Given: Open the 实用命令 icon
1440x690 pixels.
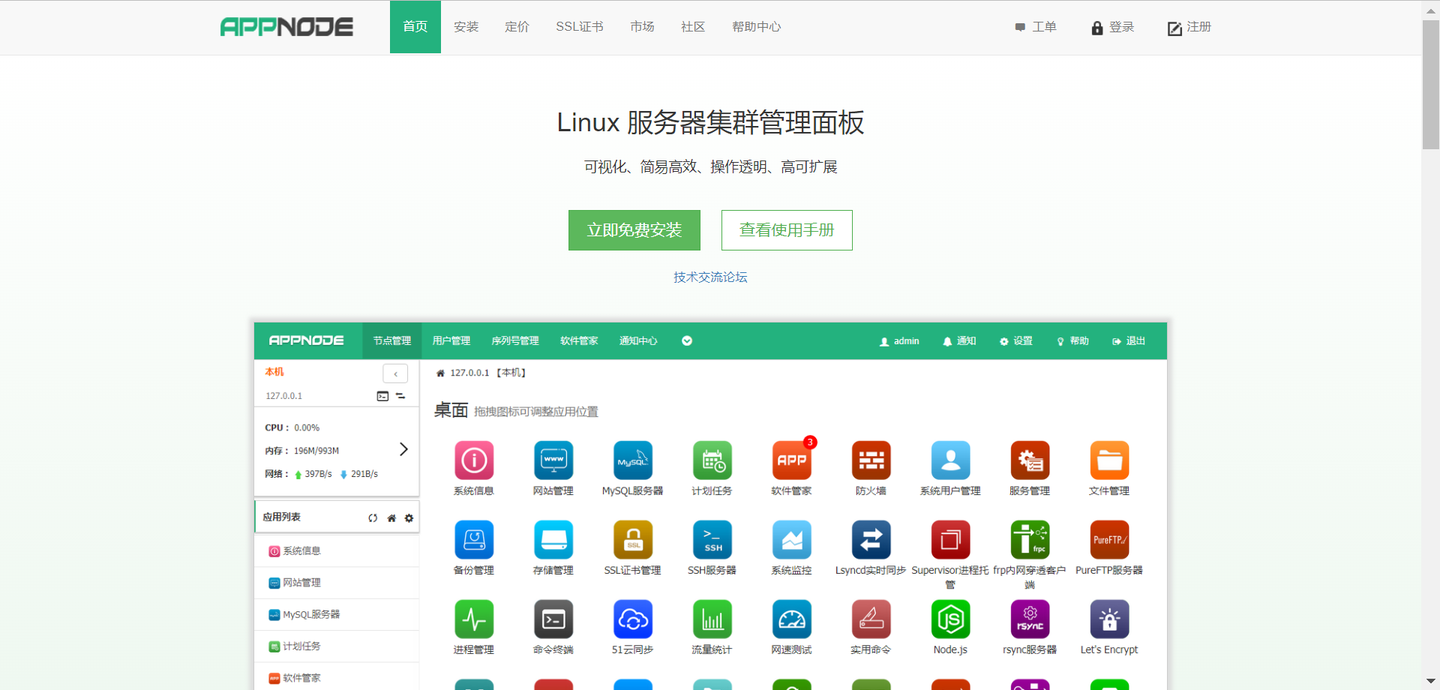Looking at the screenshot, I should pyautogui.click(x=871, y=620).
